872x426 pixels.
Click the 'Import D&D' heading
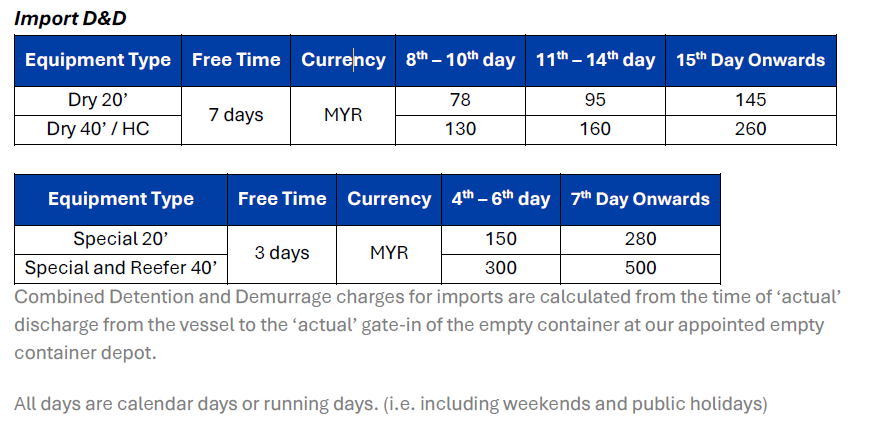[70, 18]
